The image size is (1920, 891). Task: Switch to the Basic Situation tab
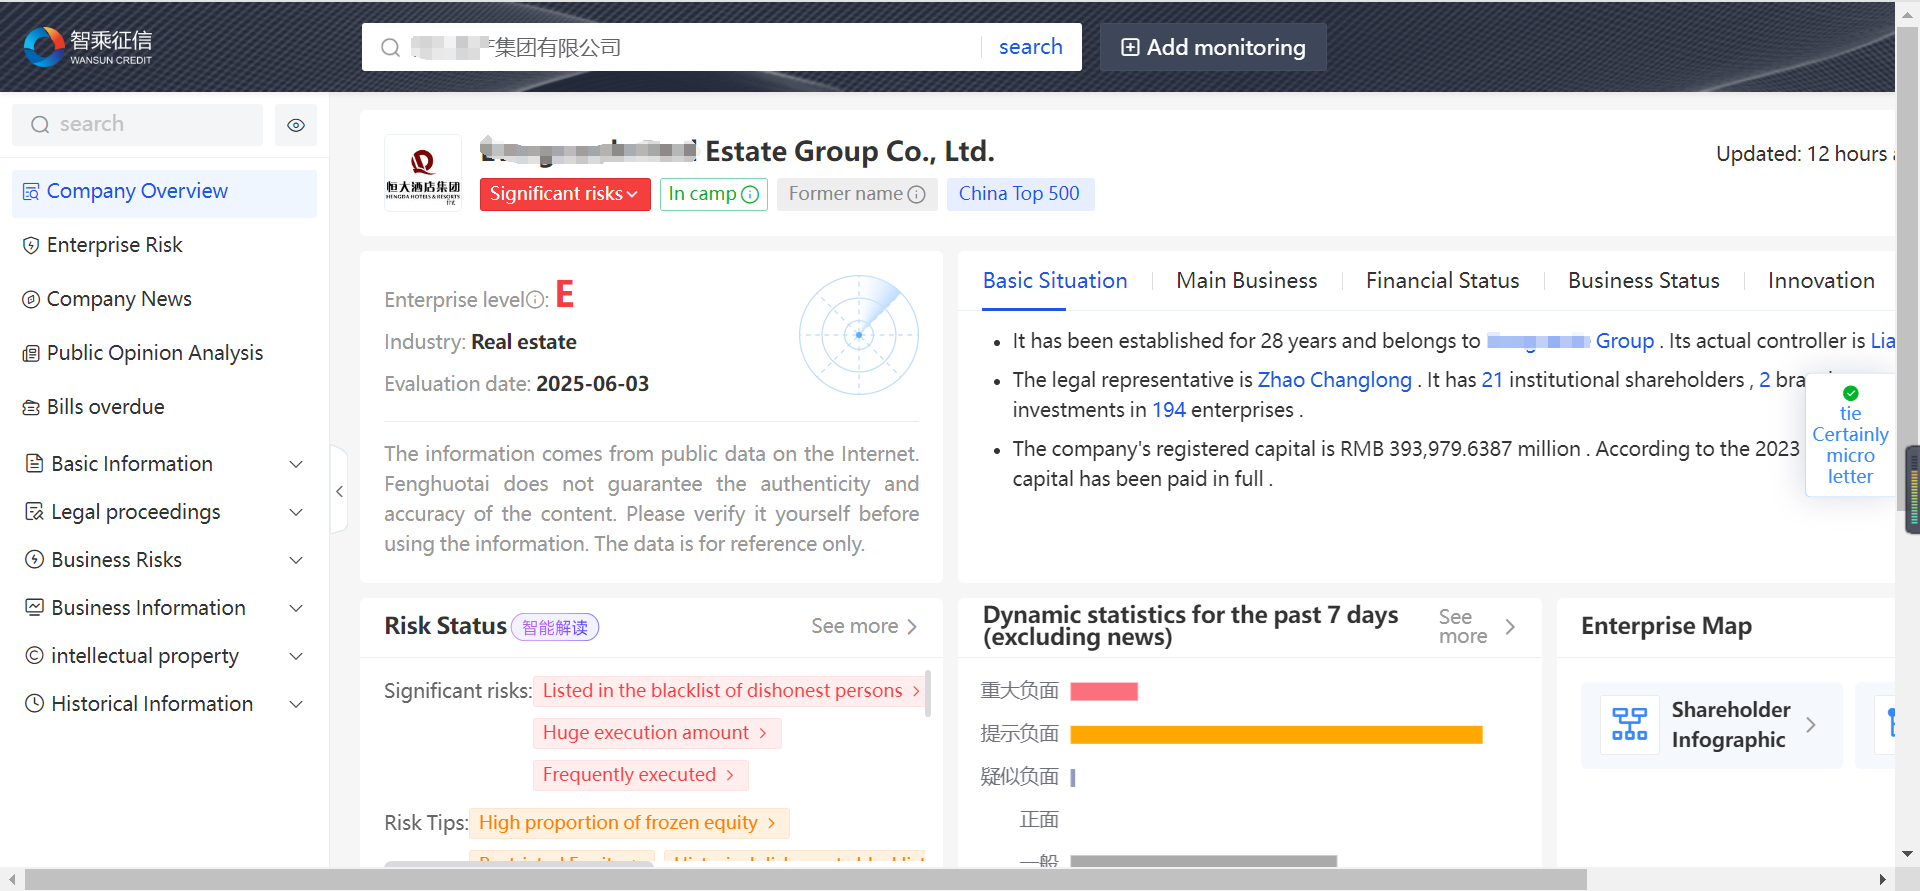click(1055, 281)
